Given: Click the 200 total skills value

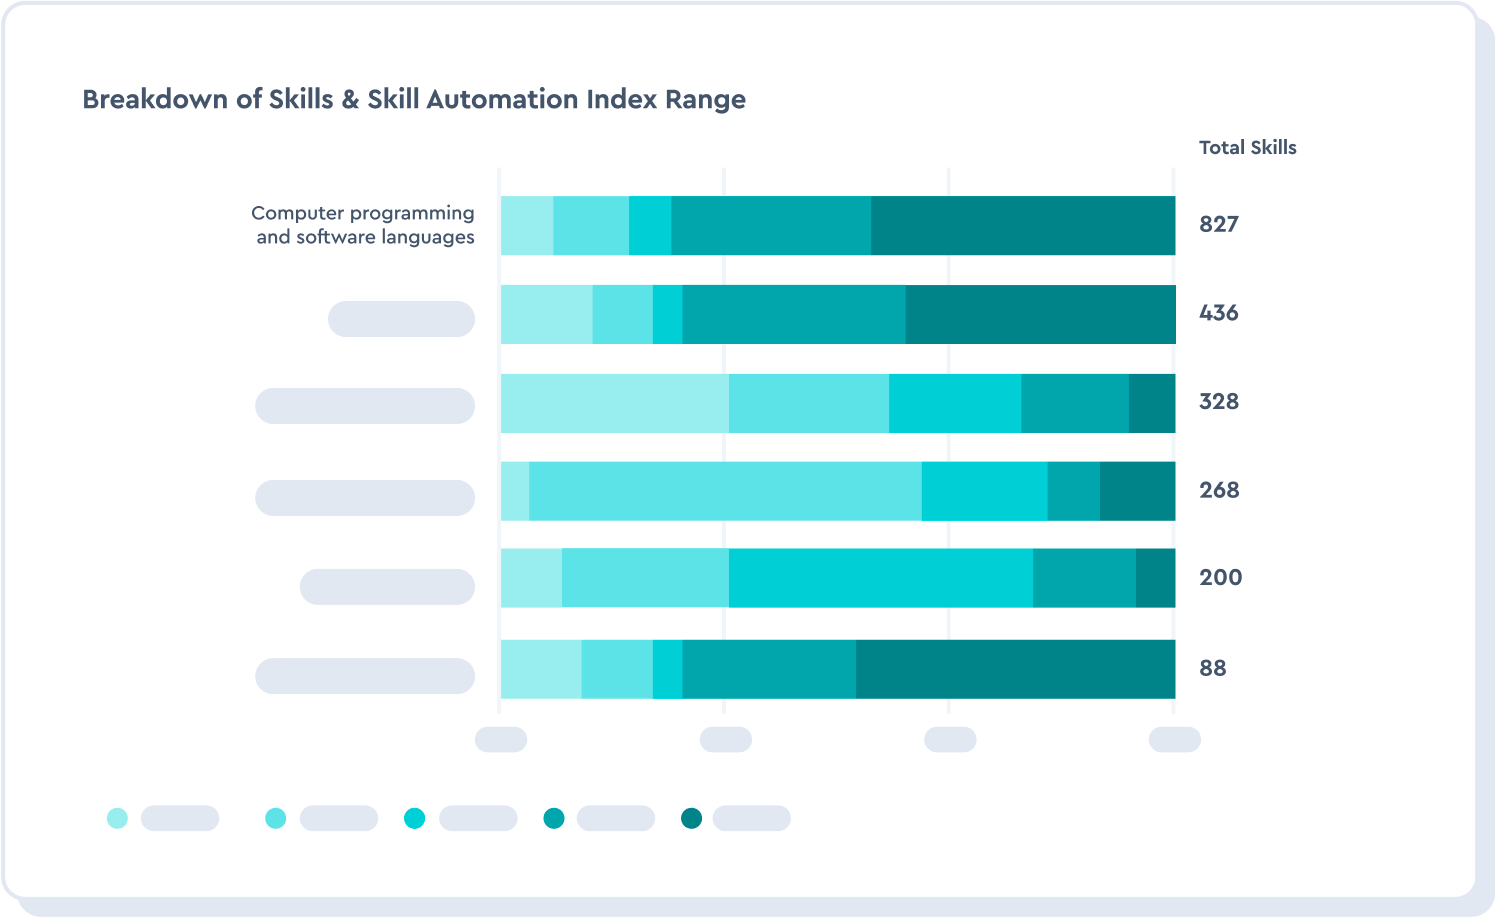Looking at the screenshot, I should coord(1220,577).
